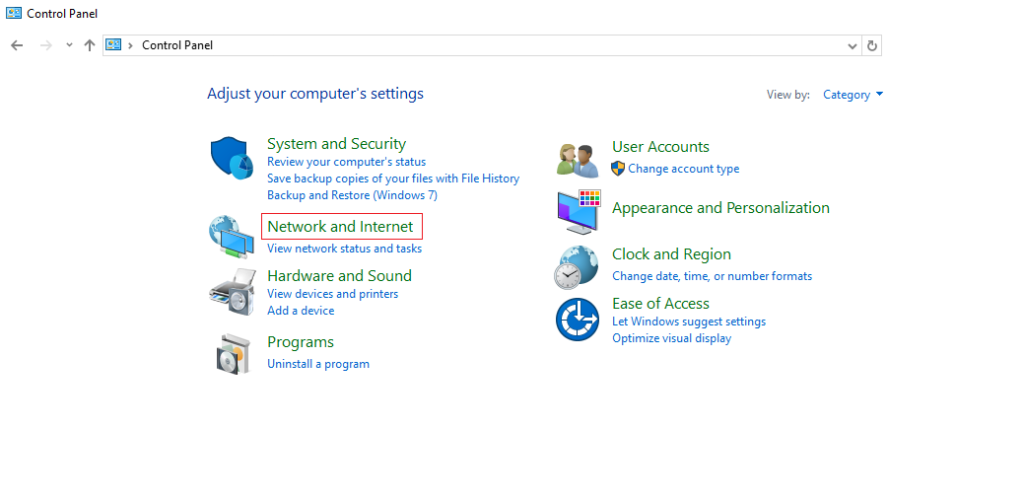The image size is (1024, 501).
Task: Expand the address bar history dropdown
Action: pyautogui.click(x=852, y=46)
